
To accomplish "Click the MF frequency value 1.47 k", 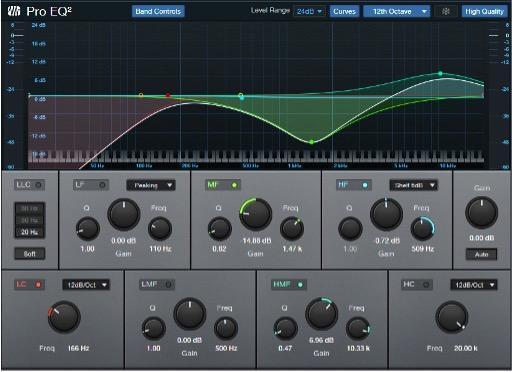I will [292, 249].
